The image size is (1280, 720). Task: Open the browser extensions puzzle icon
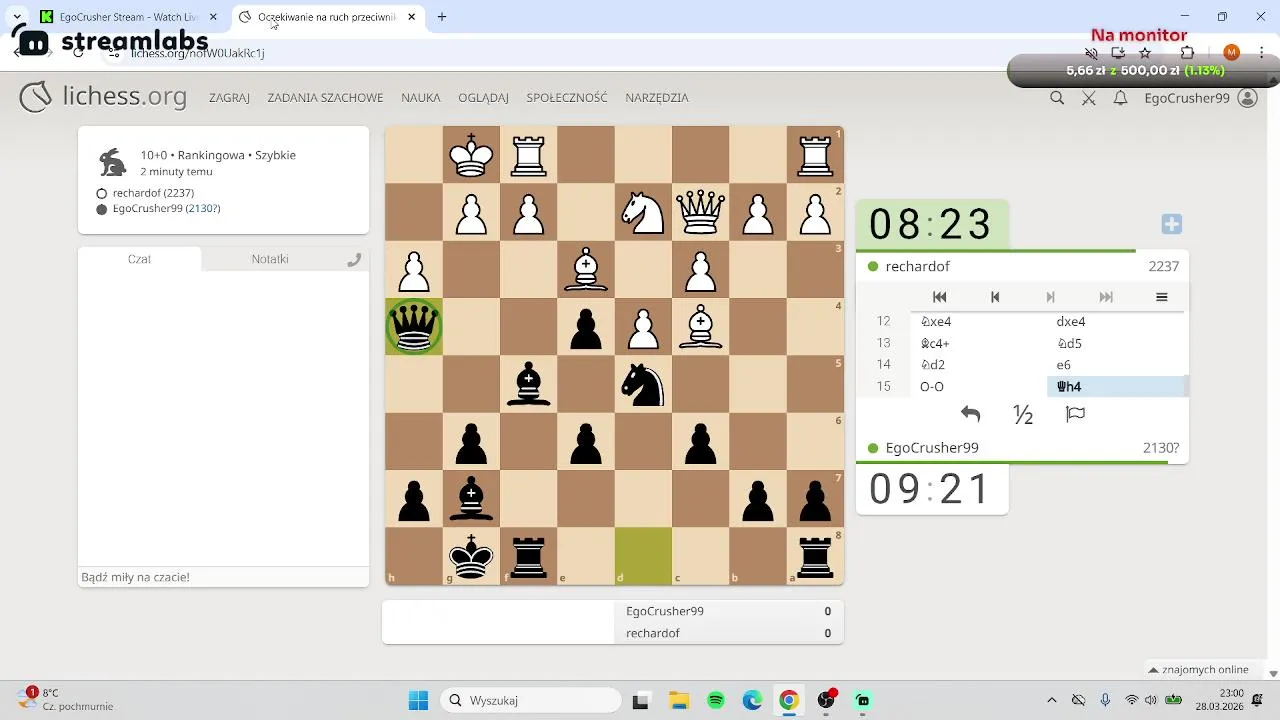point(1188,52)
